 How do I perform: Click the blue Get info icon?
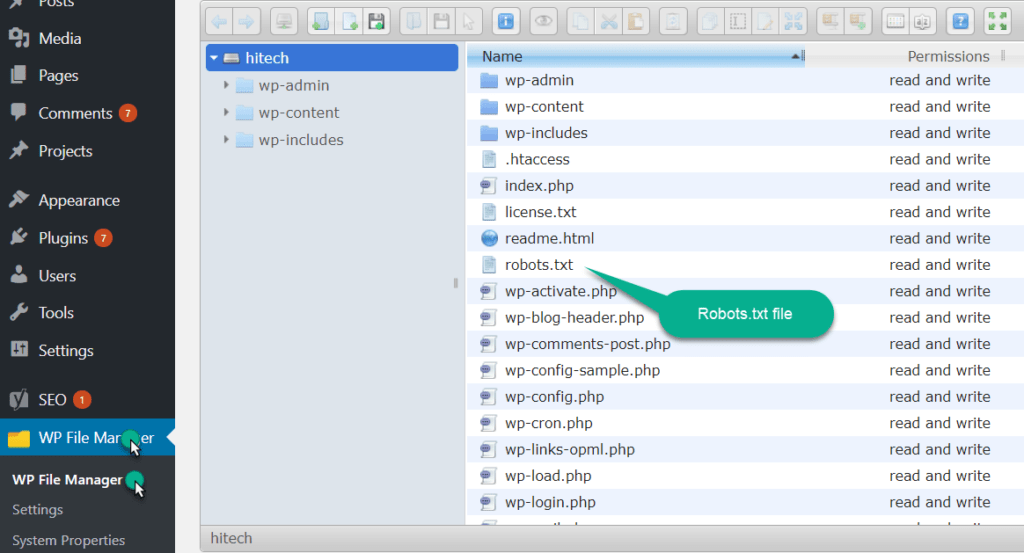pyautogui.click(x=505, y=22)
